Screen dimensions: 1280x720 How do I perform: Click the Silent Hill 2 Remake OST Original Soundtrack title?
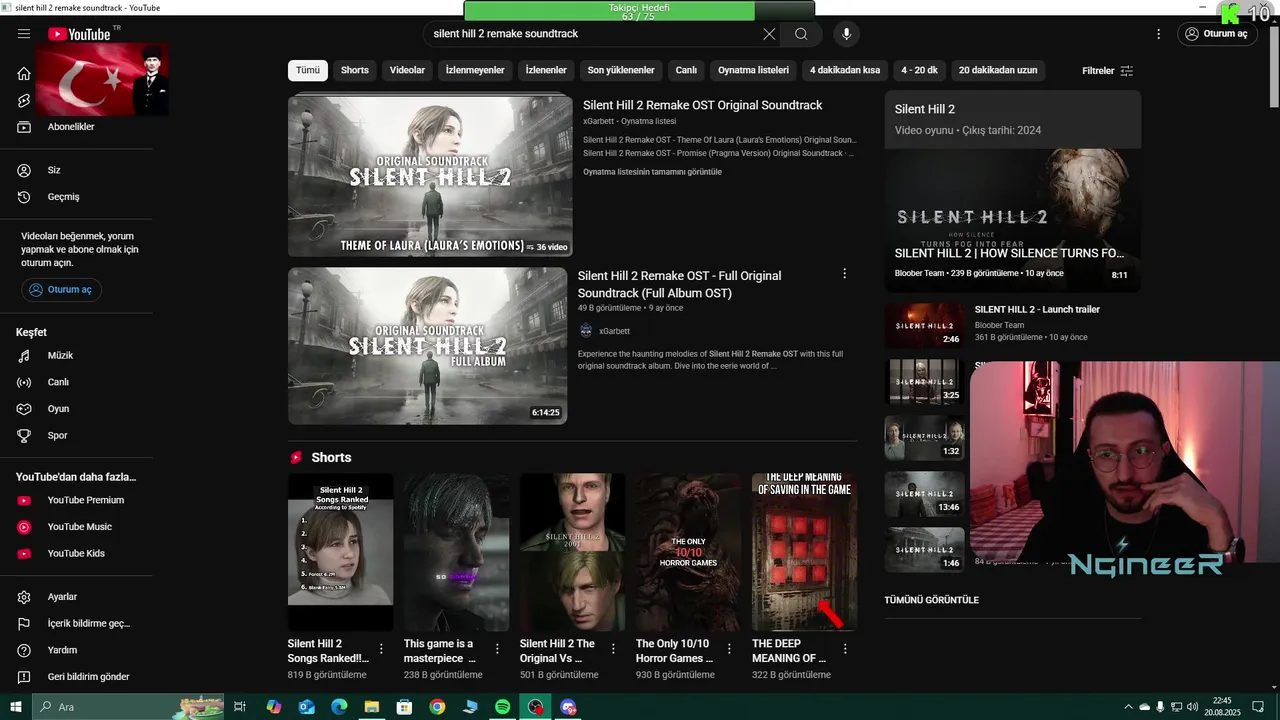(703, 105)
